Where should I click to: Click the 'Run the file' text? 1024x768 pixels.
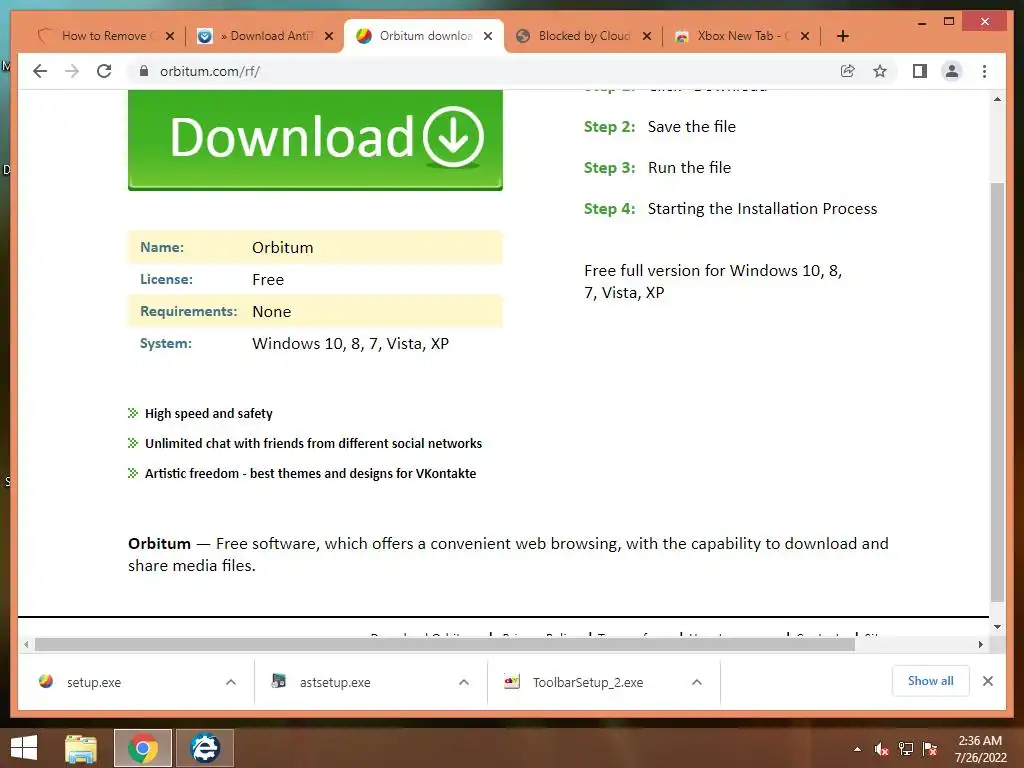pyautogui.click(x=689, y=168)
